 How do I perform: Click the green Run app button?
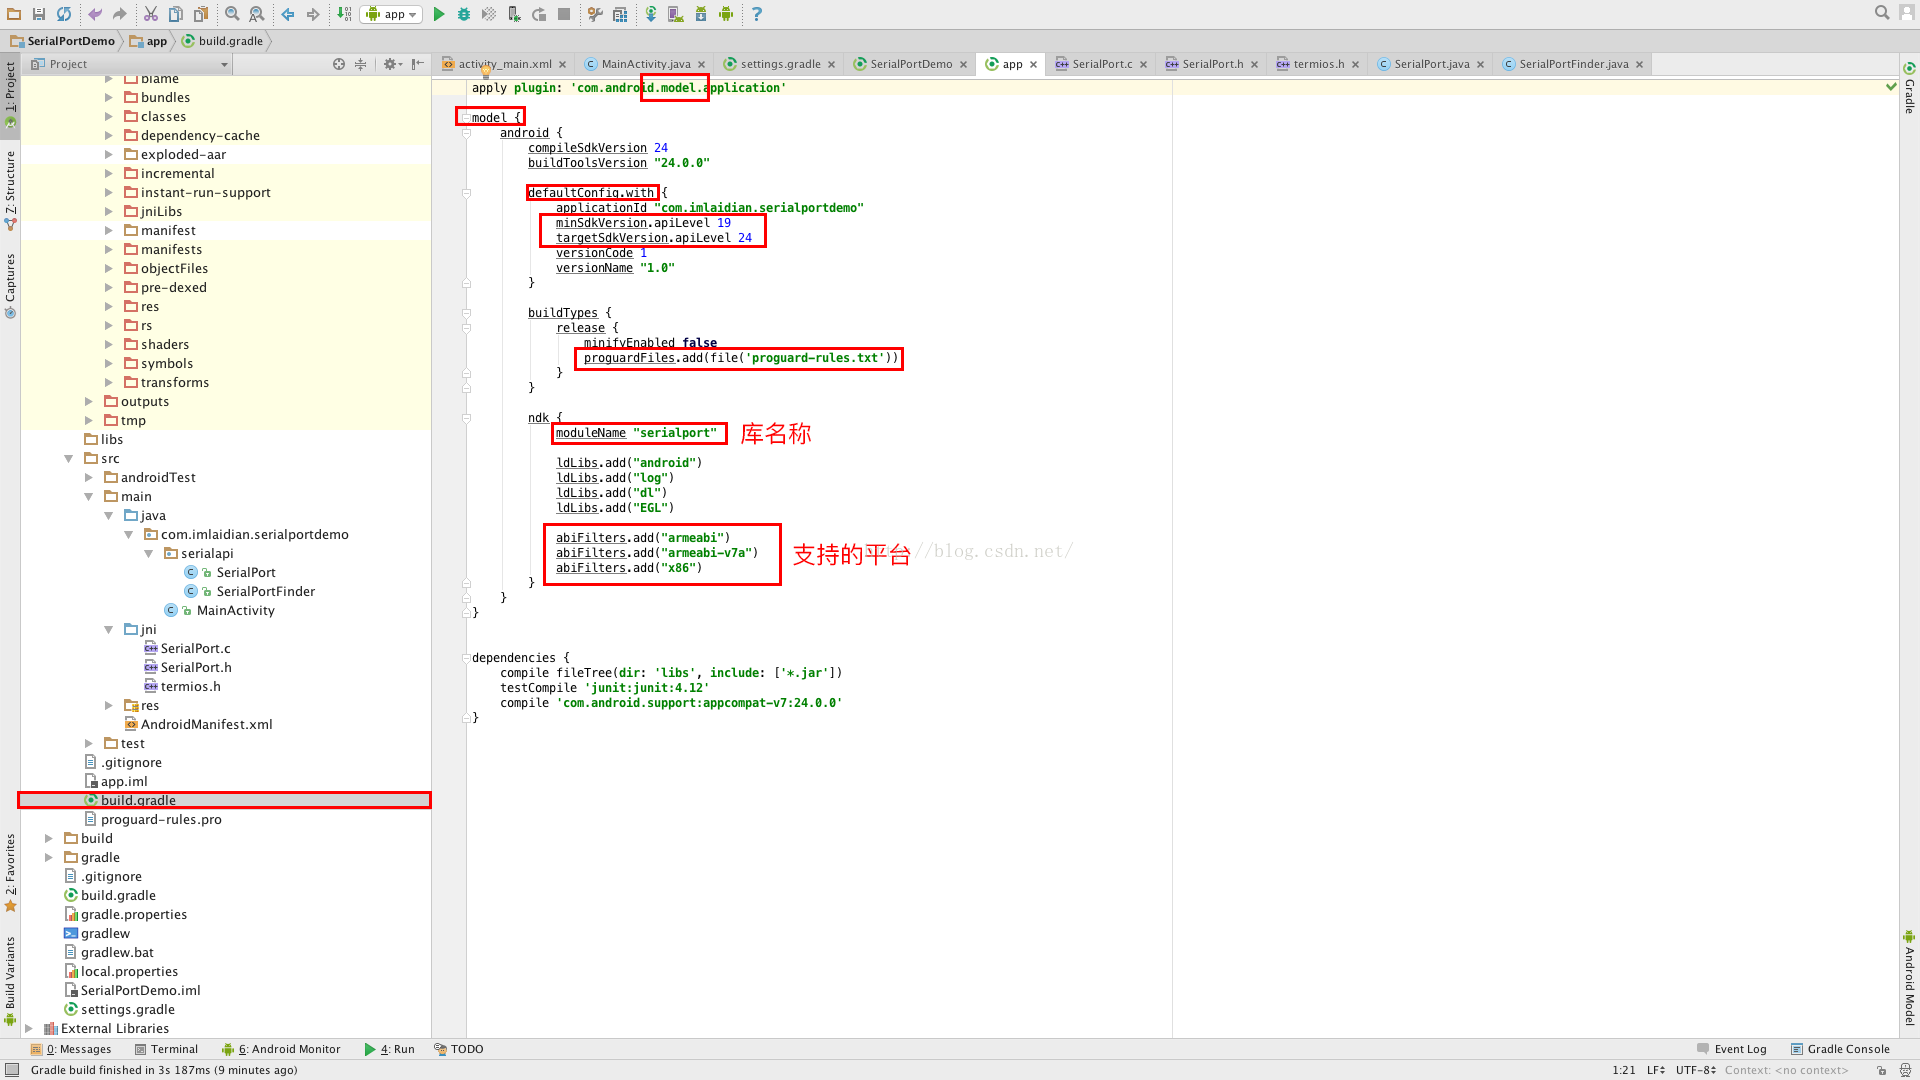point(439,14)
